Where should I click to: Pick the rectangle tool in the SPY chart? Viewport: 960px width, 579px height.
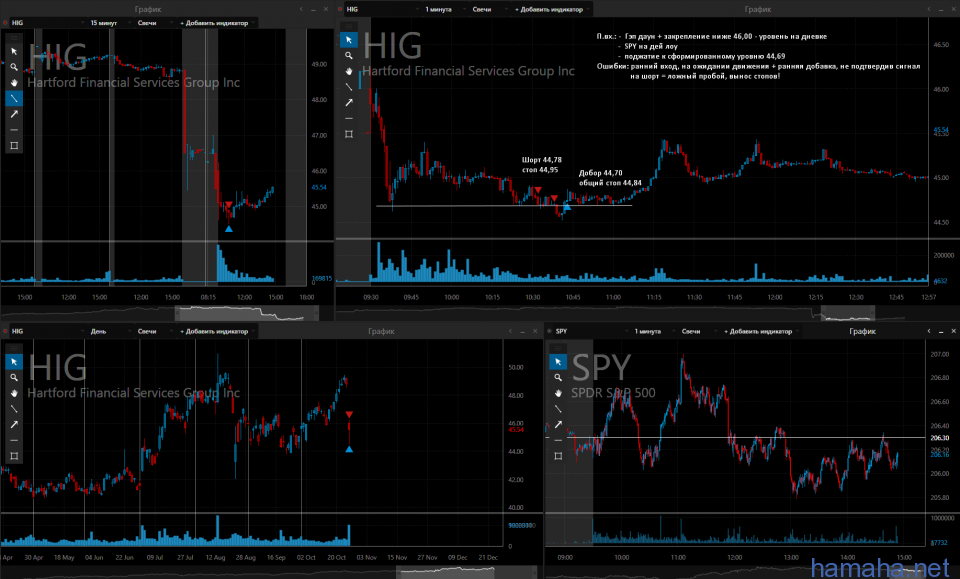coord(558,456)
